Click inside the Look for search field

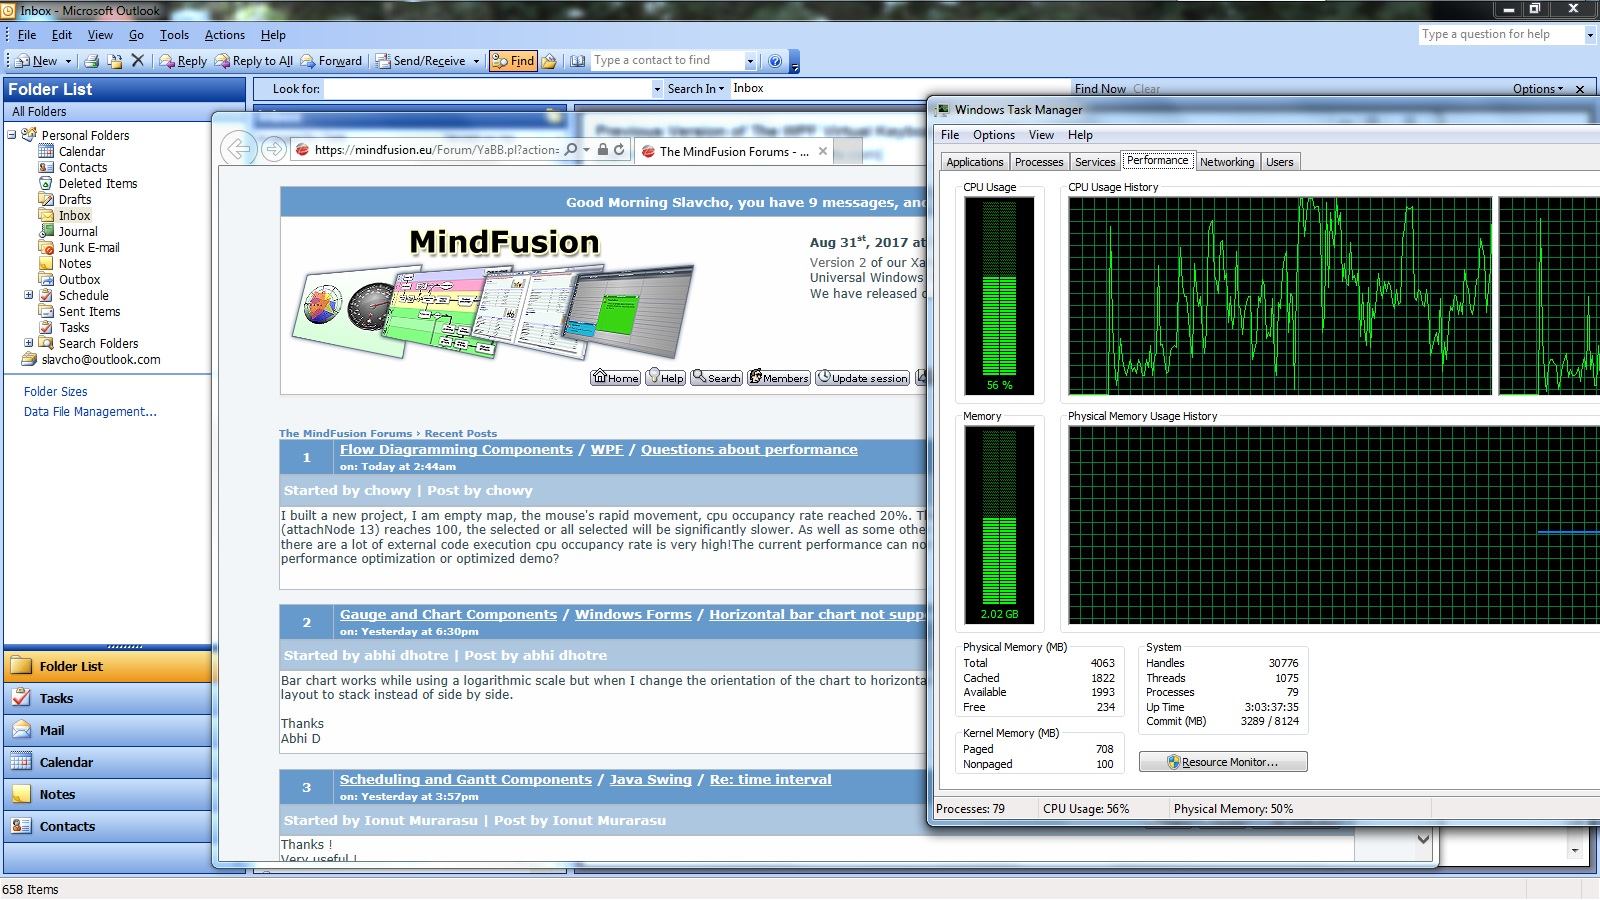pyautogui.click(x=487, y=89)
